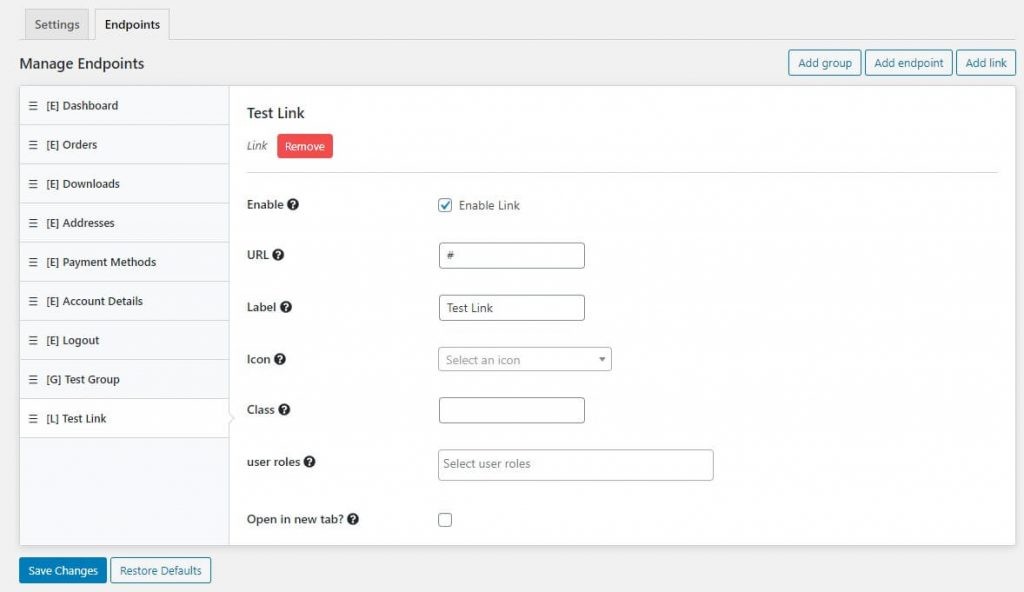
Task: Click the help icon beside user roles
Action: [309, 462]
